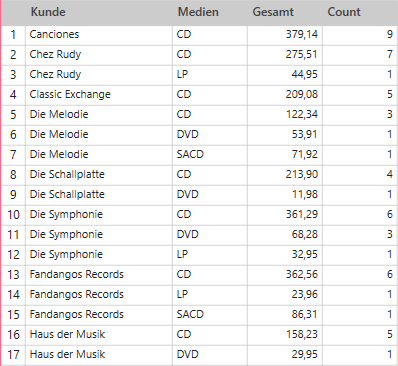This screenshot has width=398, height=366.
Task: Select row number 1 header
Action: click(13, 35)
